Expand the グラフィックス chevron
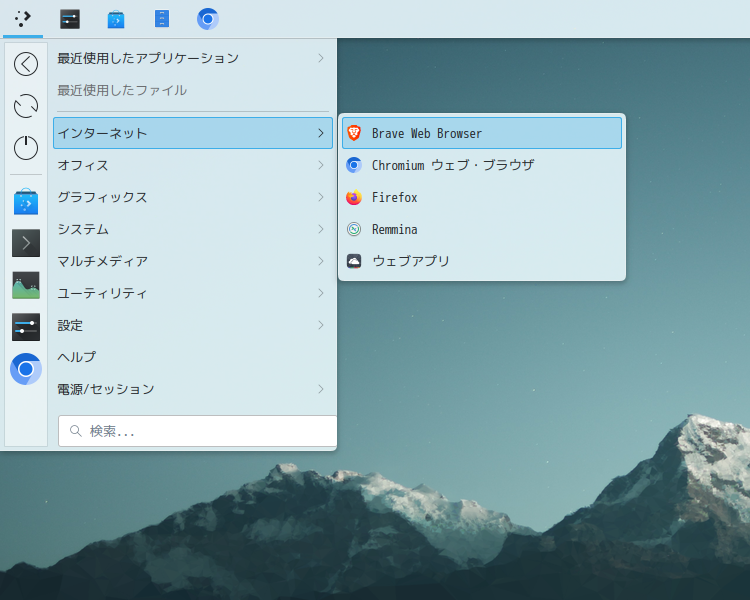This screenshot has height=600, width=750. 321,197
